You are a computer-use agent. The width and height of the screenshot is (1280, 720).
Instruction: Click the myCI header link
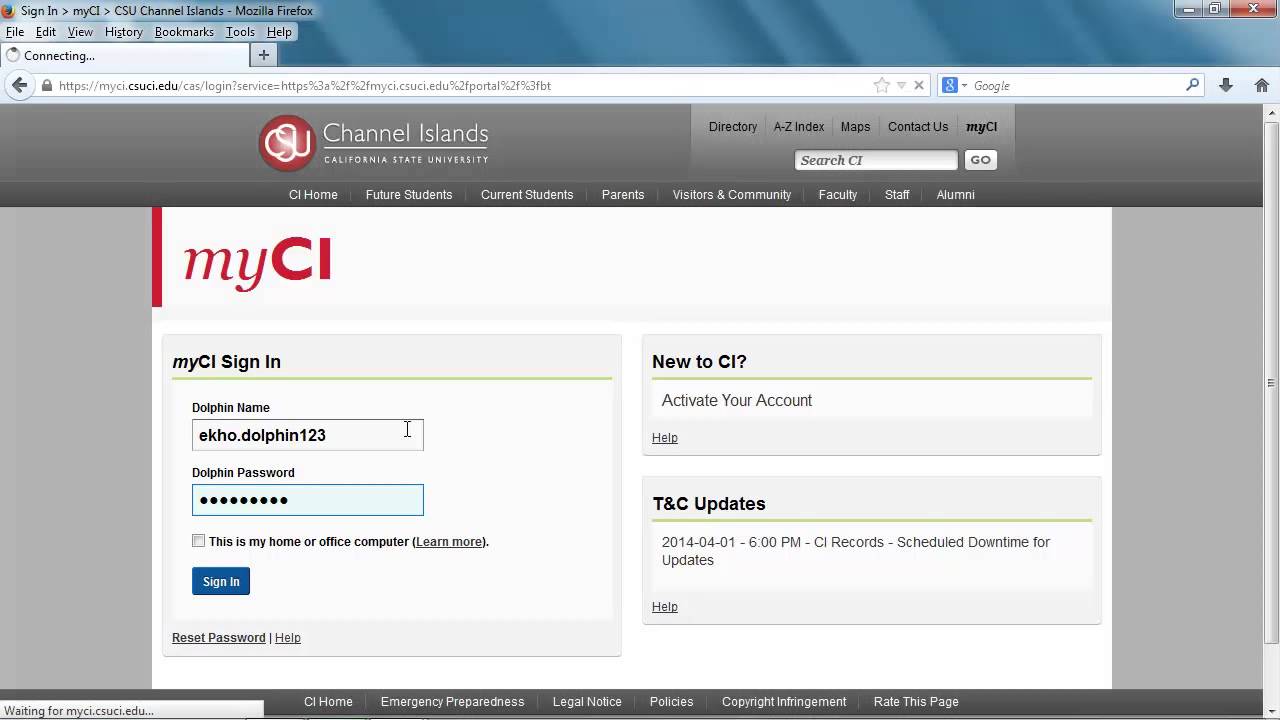click(x=981, y=127)
